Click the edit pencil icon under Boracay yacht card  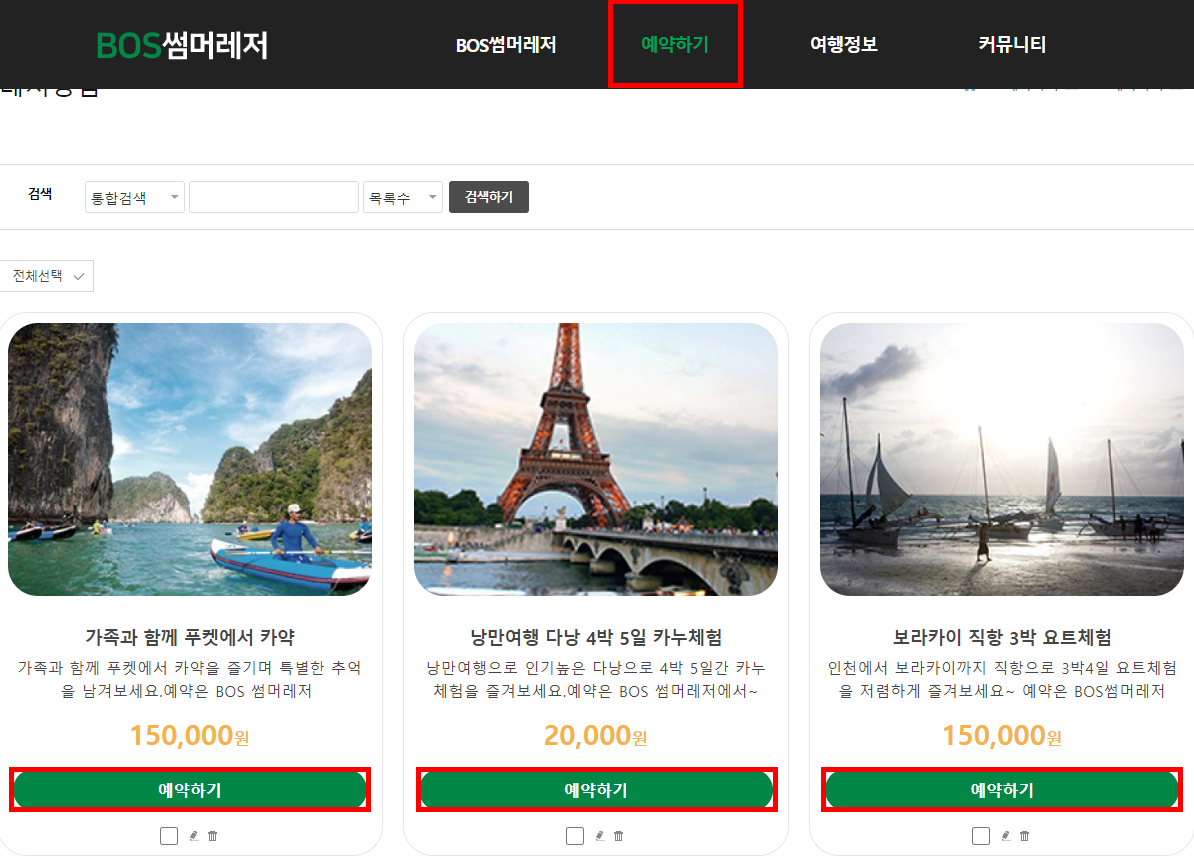[1006, 836]
